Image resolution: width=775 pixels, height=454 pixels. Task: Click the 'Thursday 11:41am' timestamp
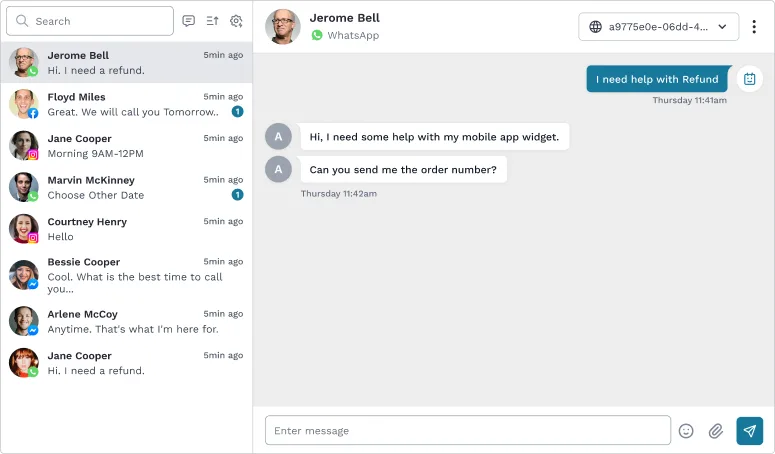click(x=689, y=100)
